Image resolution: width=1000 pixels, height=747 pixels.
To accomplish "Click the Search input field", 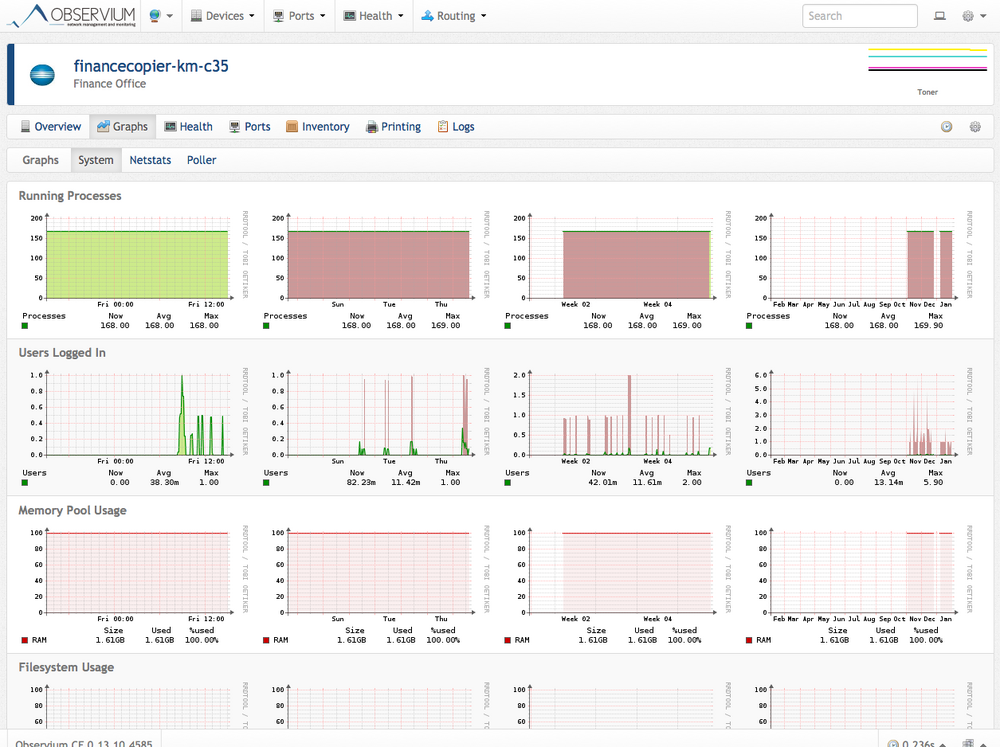I will (x=860, y=16).
